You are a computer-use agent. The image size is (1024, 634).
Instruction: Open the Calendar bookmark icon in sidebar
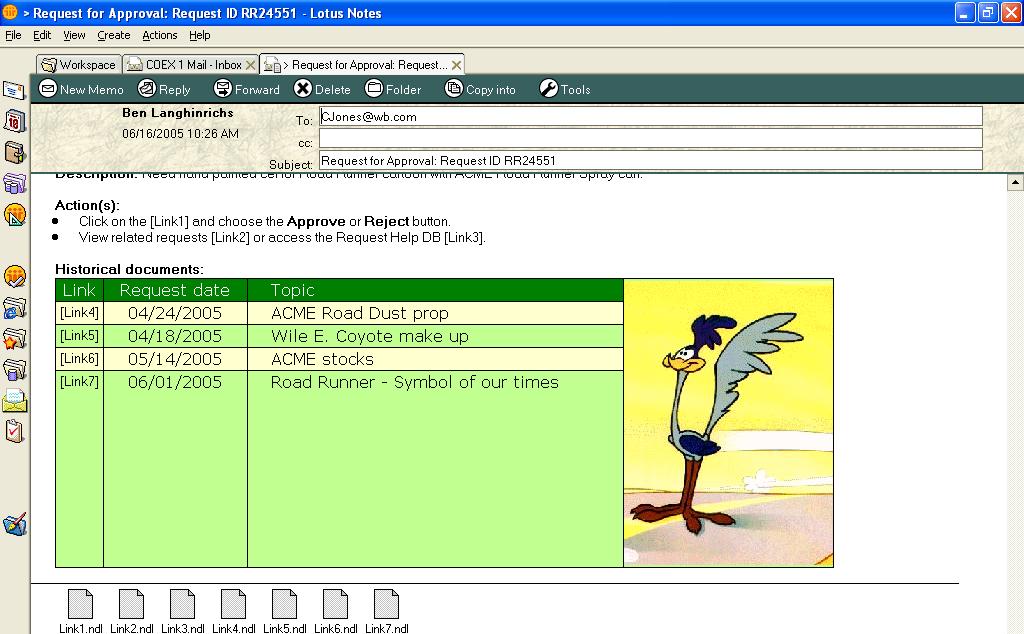click(x=14, y=121)
